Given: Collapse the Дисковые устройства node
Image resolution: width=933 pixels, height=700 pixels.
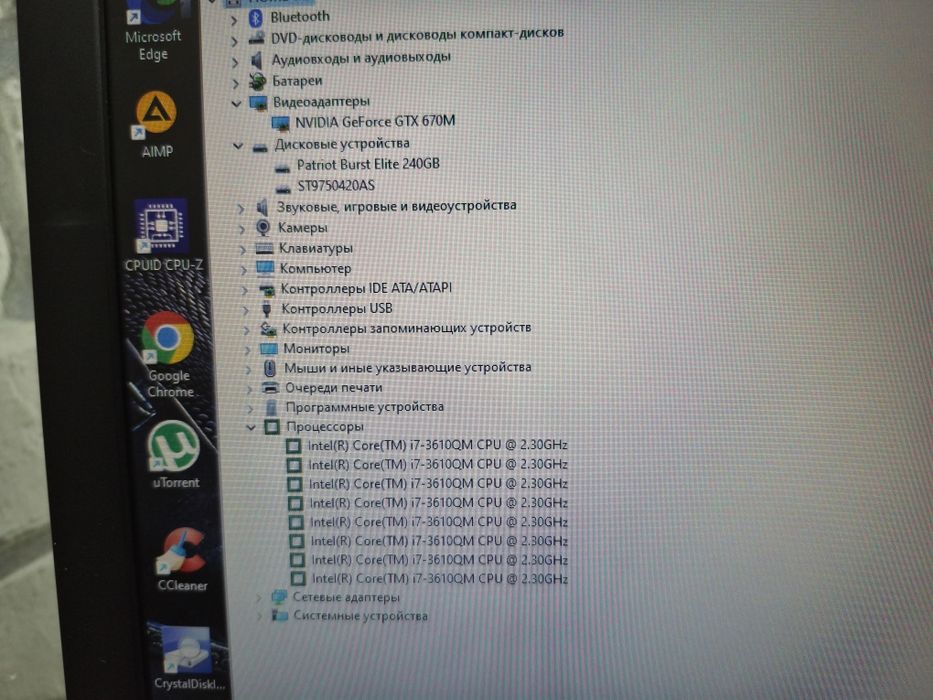Looking at the screenshot, I should tap(238, 145).
